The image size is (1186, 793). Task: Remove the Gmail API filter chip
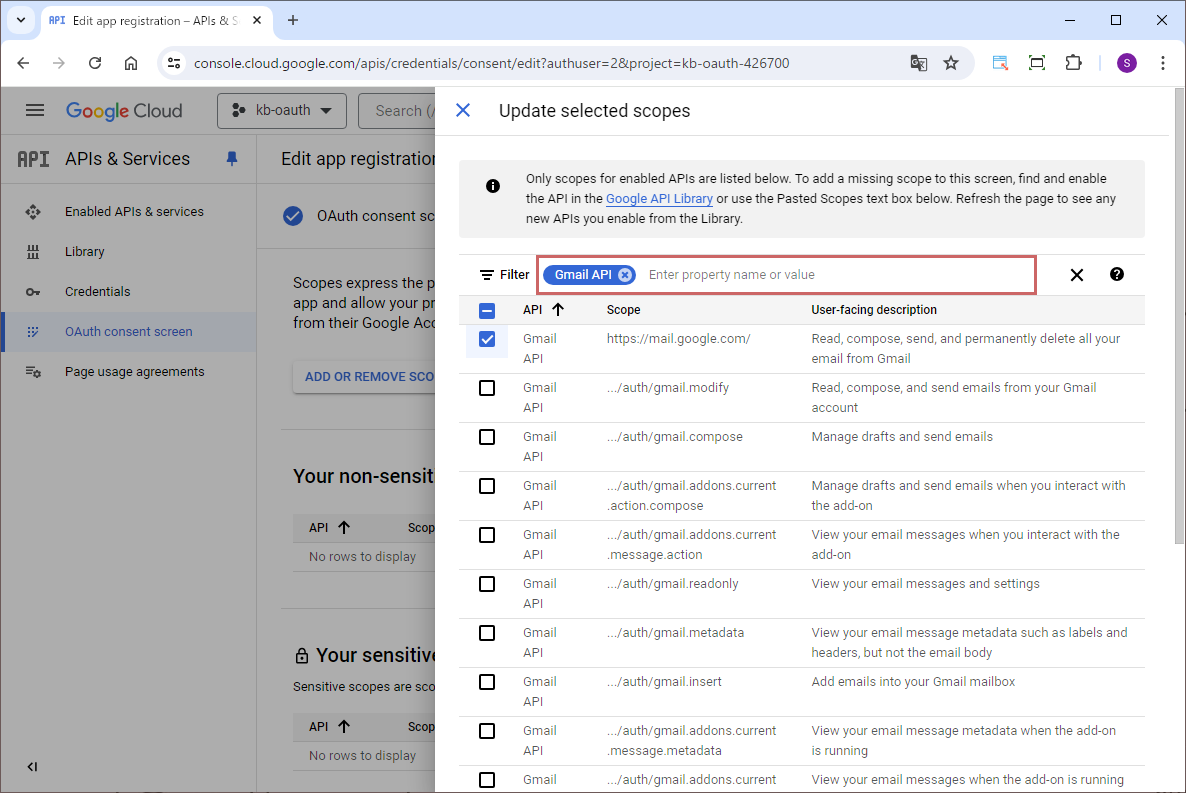(x=625, y=275)
